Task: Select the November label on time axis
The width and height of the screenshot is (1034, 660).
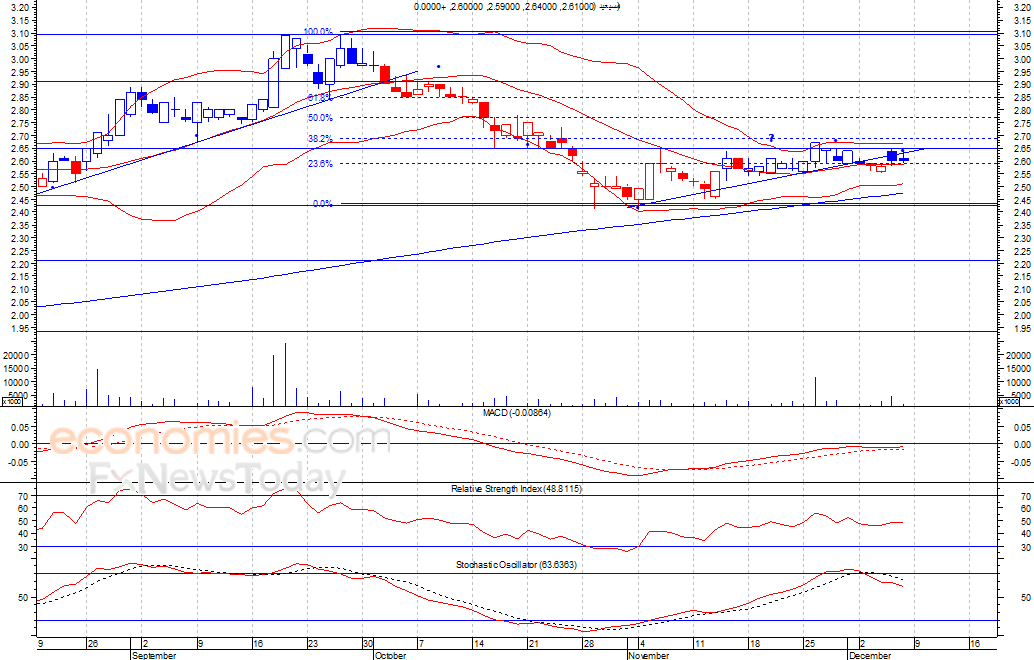Action: pyautogui.click(x=649, y=655)
